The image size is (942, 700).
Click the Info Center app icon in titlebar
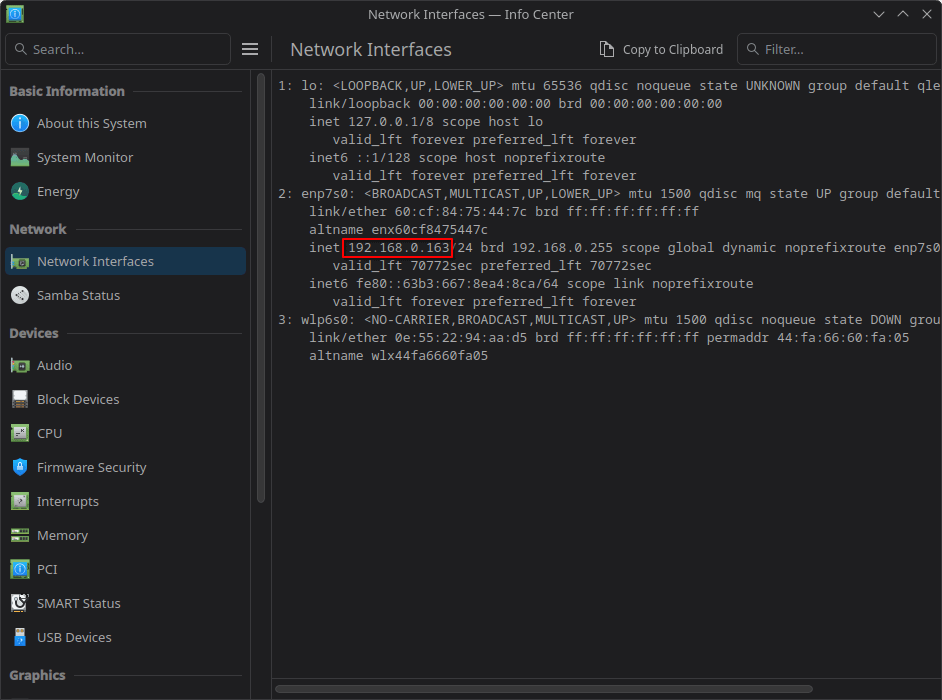coord(15,14)
